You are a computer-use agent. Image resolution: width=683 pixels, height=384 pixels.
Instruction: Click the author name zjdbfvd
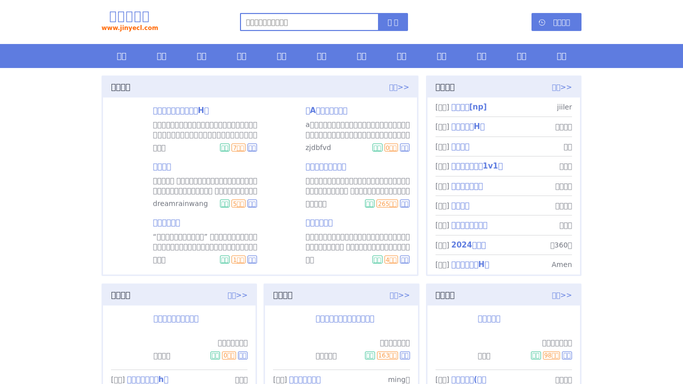(x=318, y=148)
